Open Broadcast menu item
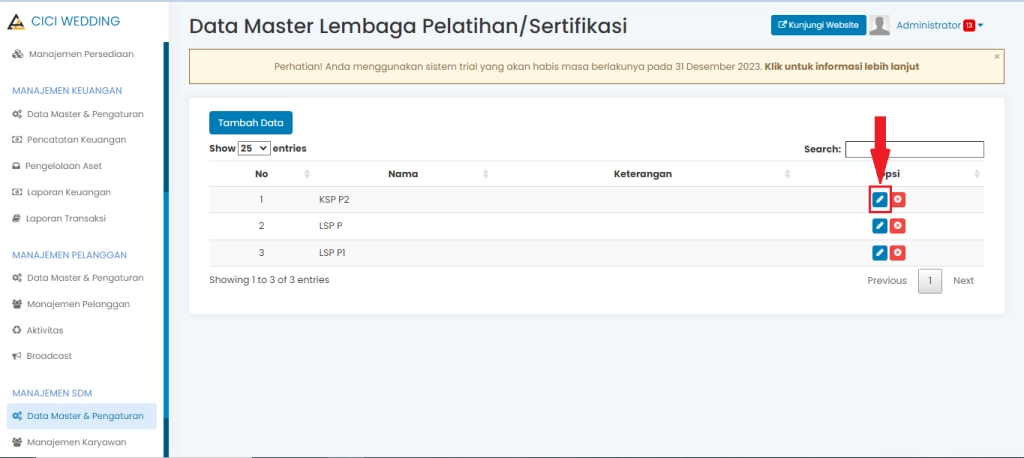Screen dimensions: 1024x458 42,356
